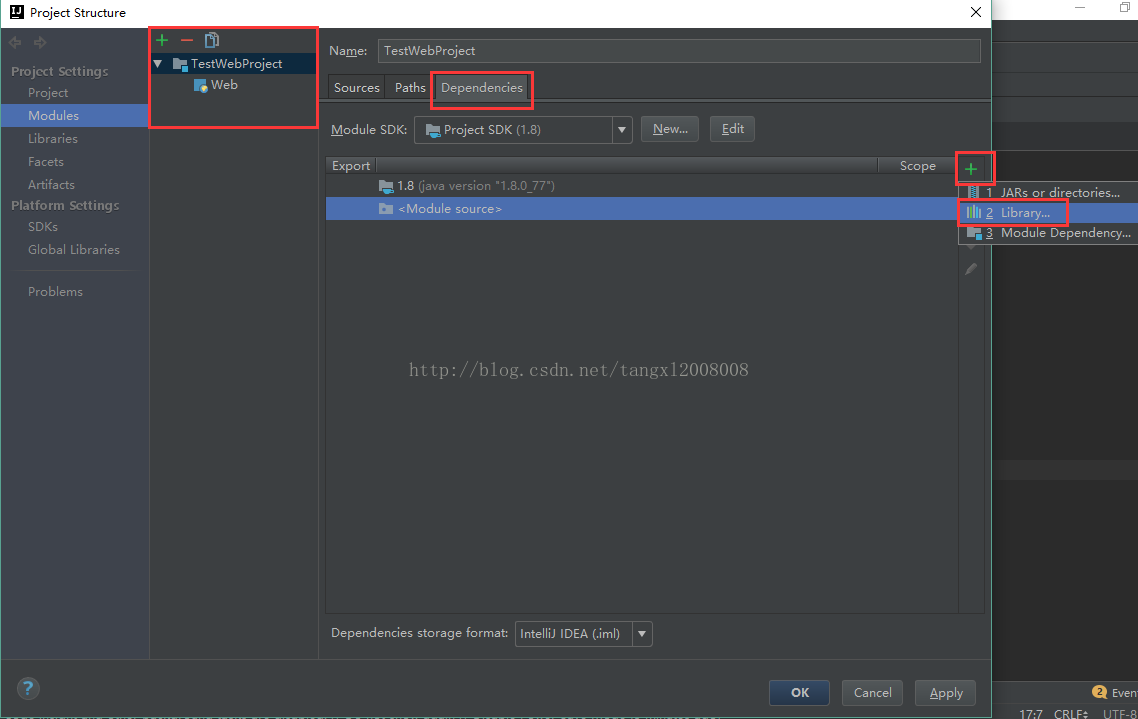Click the Module source folder icon

(x=386, y=209)
